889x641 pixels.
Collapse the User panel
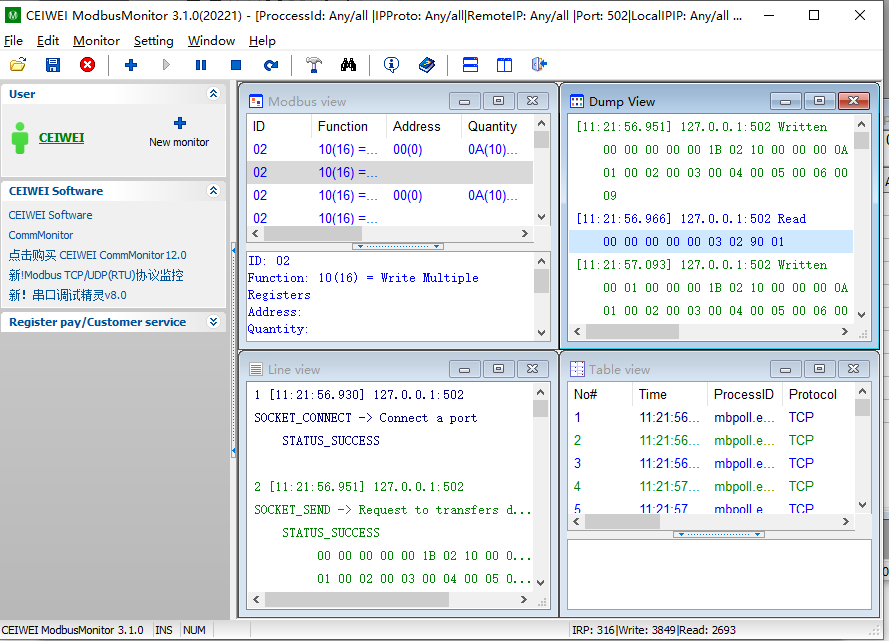213,94
